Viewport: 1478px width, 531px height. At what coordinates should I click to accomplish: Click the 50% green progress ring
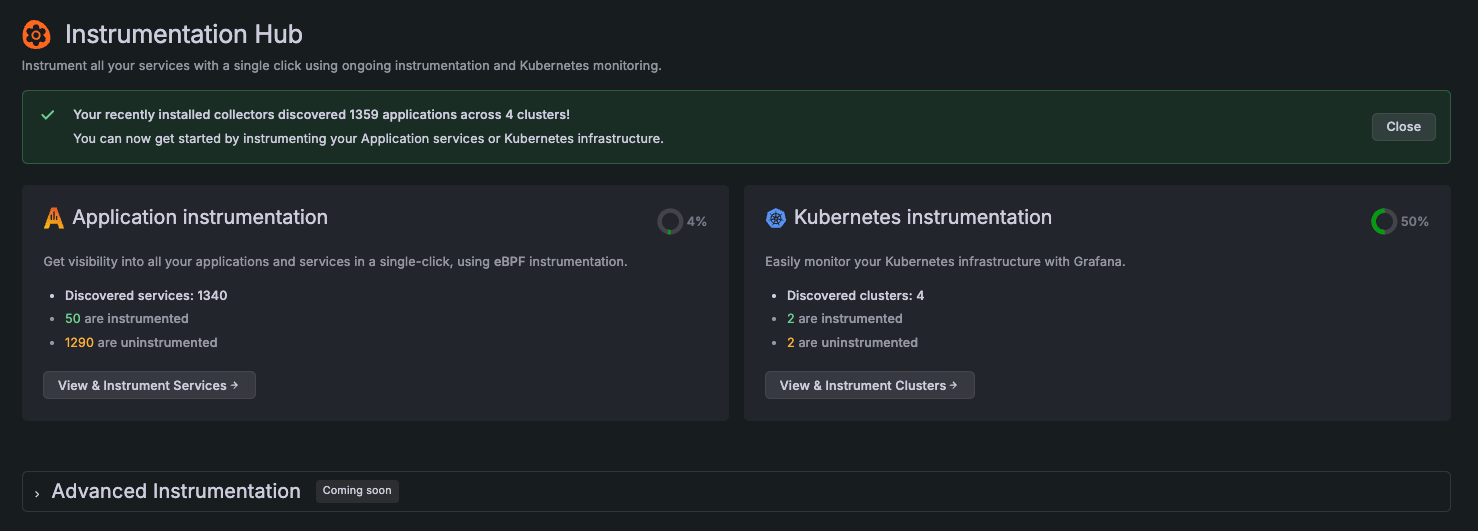[x=1383, y=222]
